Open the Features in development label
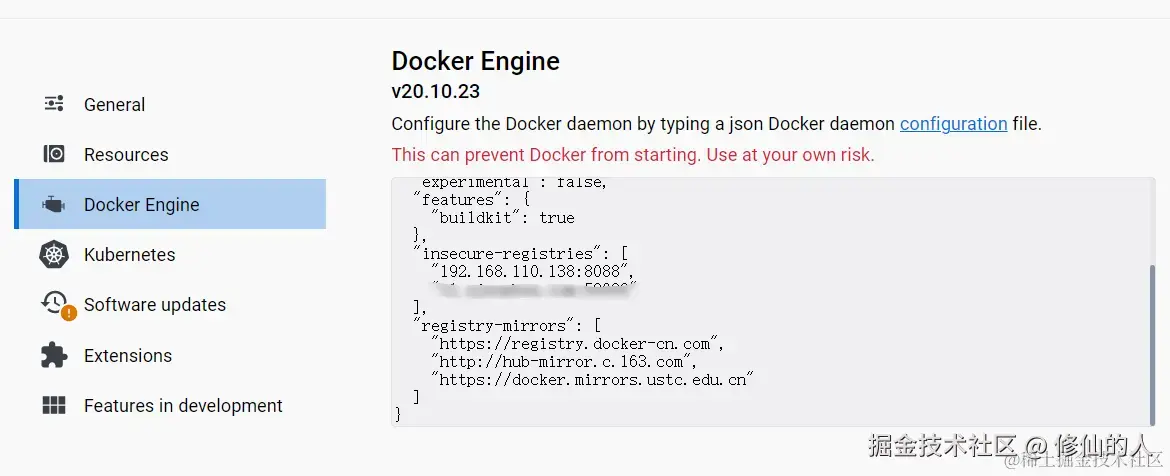Screen dimensions: 1170x476 [x=183, y=405]
